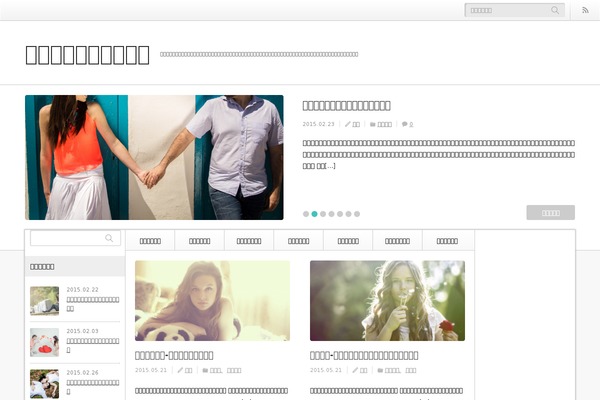Open the third navigation tab
The height and width of the screenshot is (400, 600).
(x=249, y=241)
